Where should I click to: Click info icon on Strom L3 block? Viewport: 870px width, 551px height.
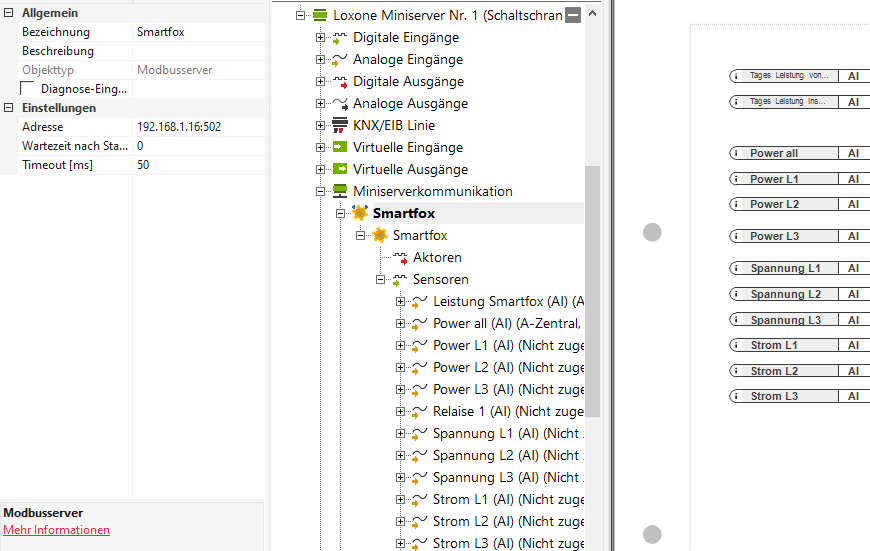(x=736, y=396)
